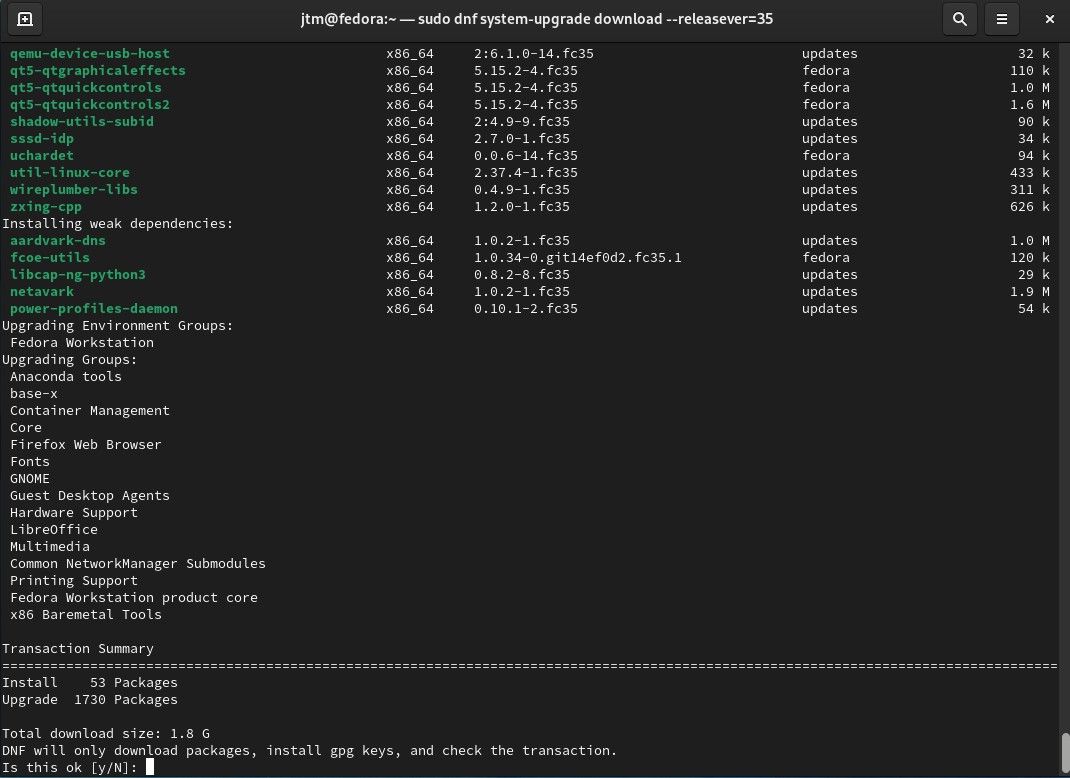1070x778 pixels.
Task: Click the 'LibreOffice' group line
Action: point(53,530)
